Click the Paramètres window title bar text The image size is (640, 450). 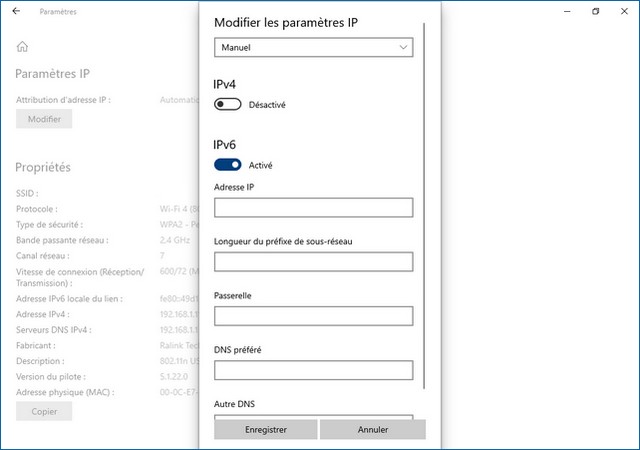click(58, 12)
